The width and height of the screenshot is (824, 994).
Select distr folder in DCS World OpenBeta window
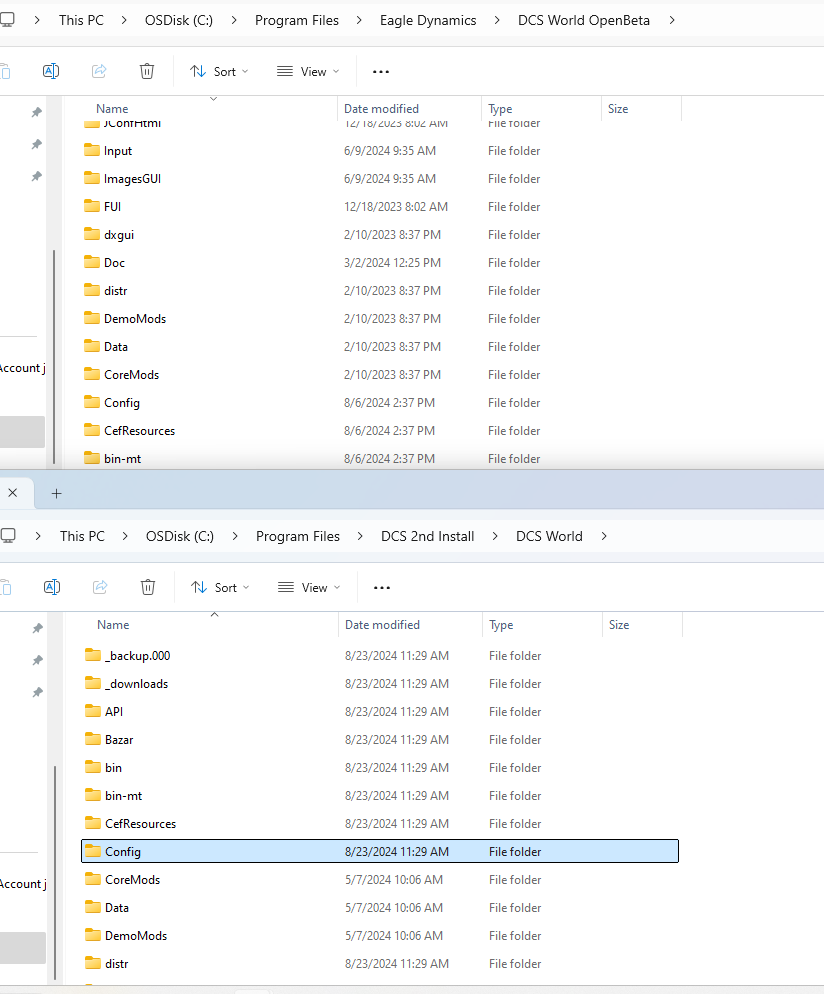pyautogui.click(x=379, y=291)
